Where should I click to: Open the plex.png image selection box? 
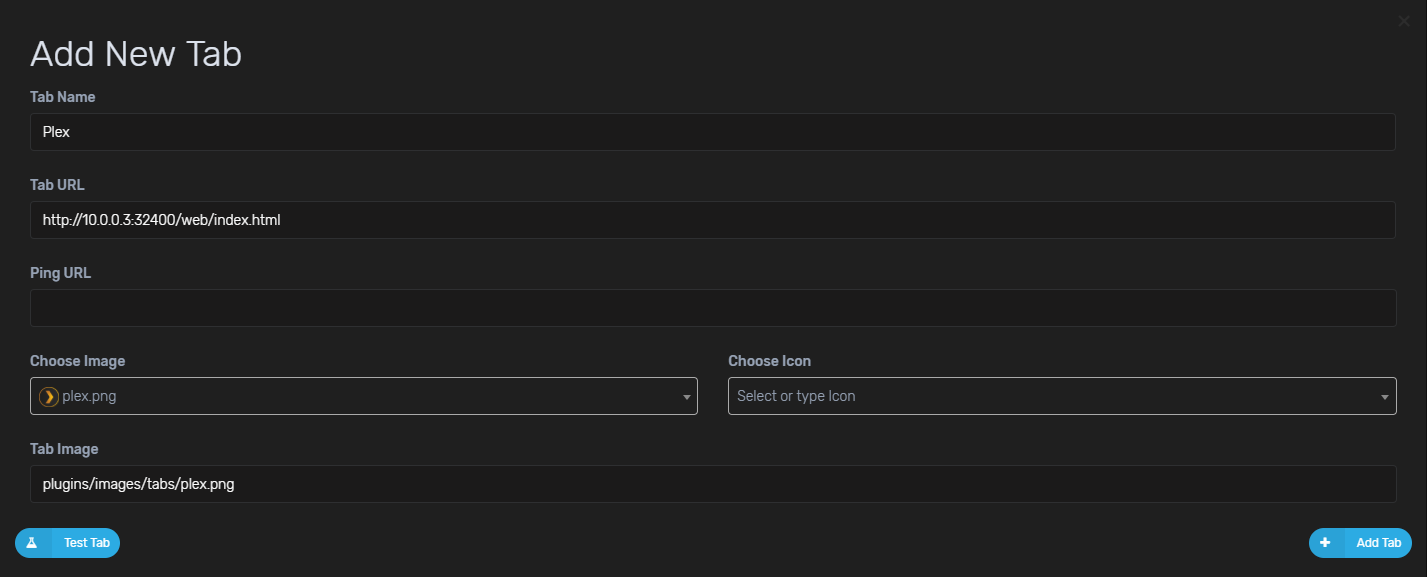[363, 396]
